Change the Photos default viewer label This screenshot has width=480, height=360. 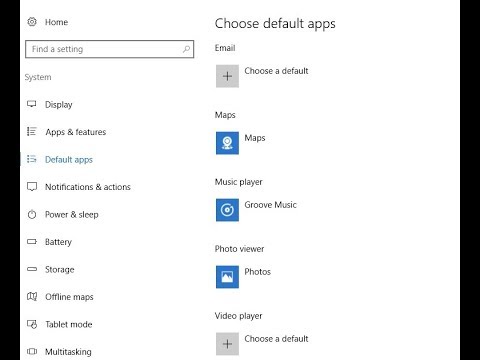tap(258, 272)
